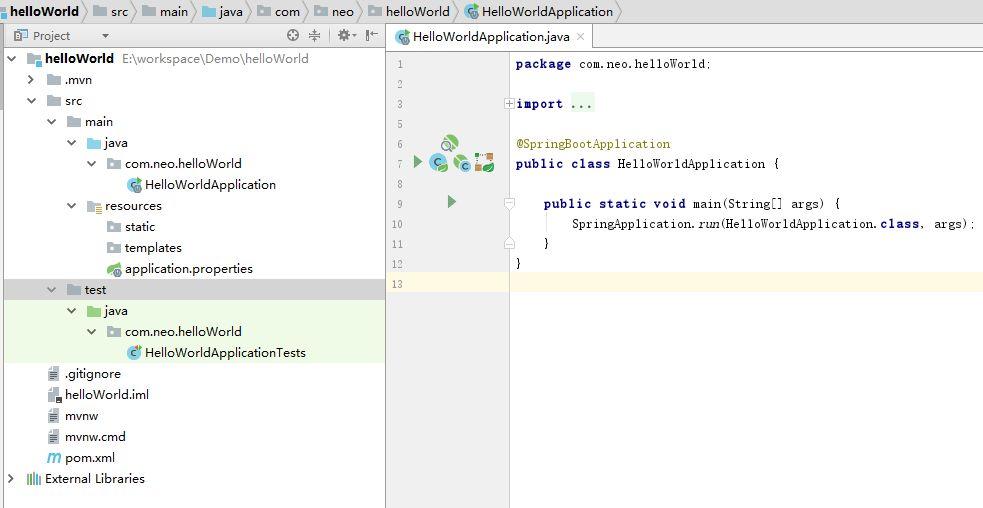
Task: Click line number 13 in gutter
Action: coord(396,283)
